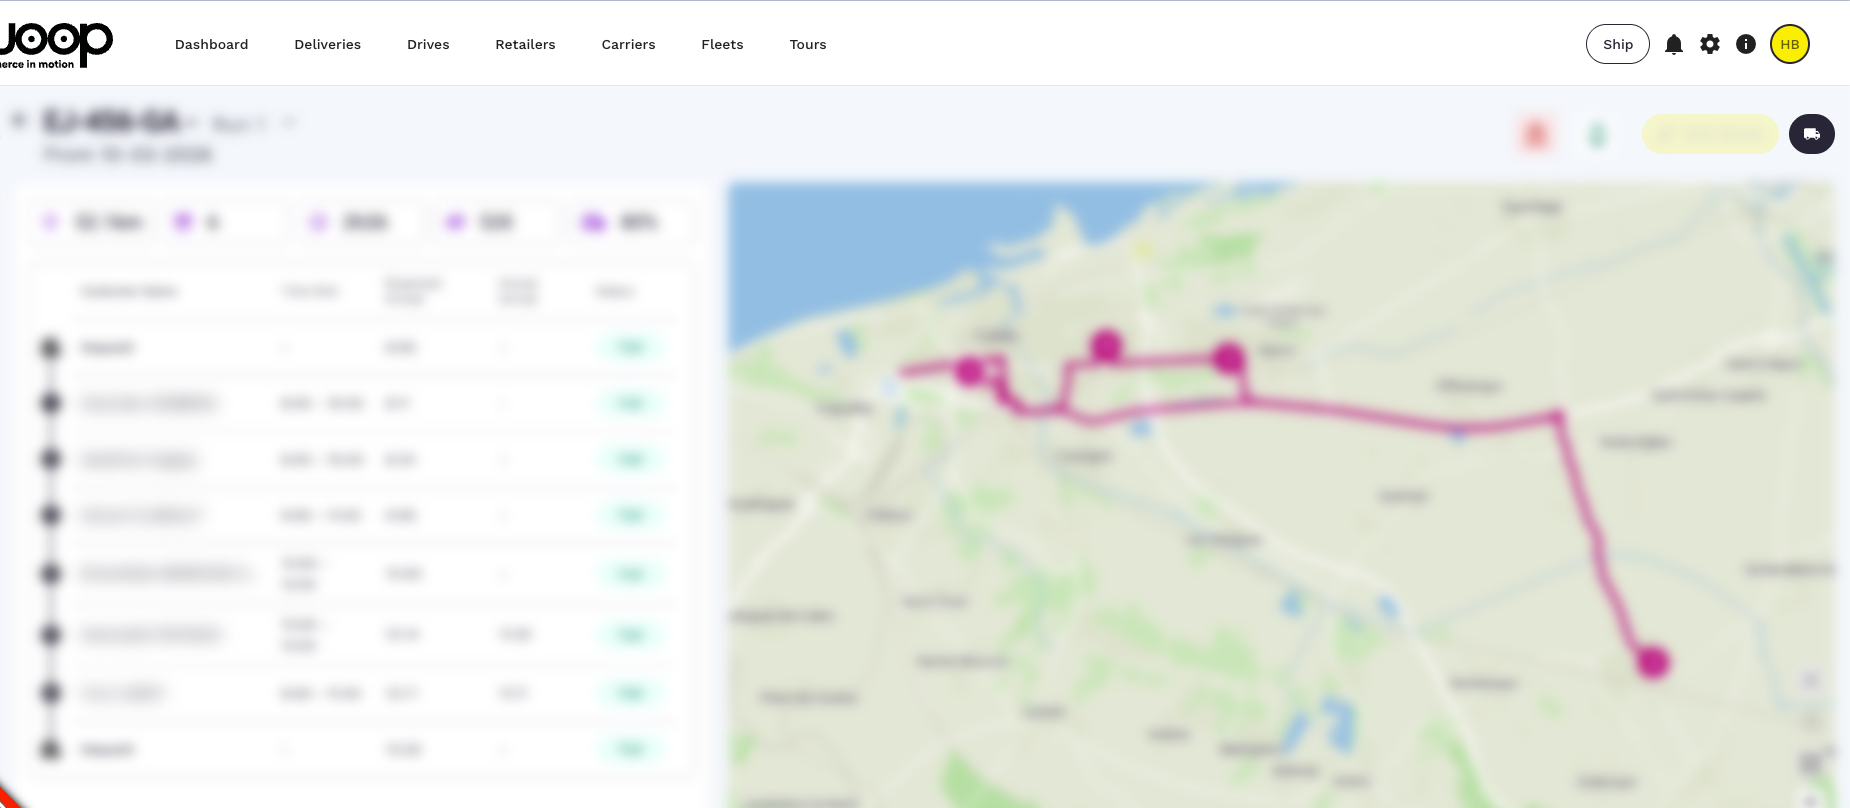The width and height of the screenshot is (1850, 808).
Task: Click the red icon beside the green icon
Action: tap(1536, 134)
